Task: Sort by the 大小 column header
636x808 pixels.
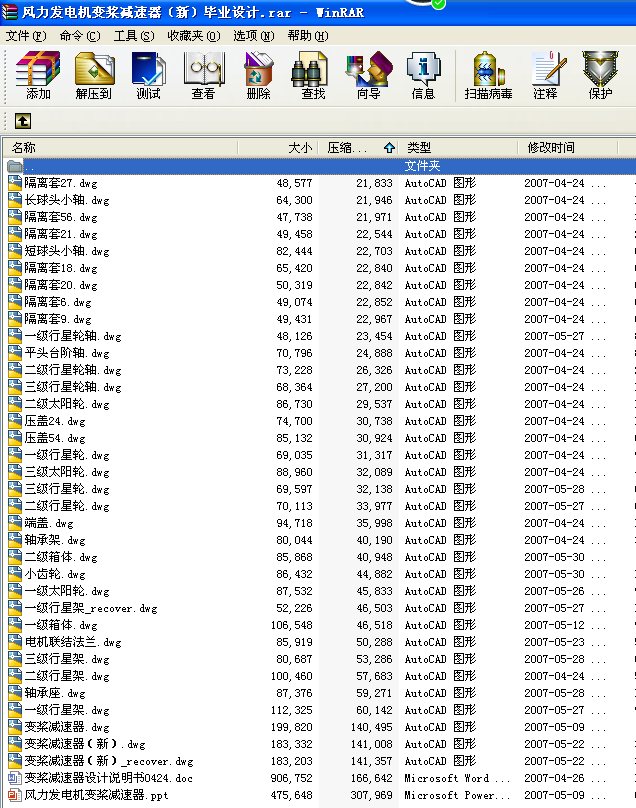Action: 278,148
